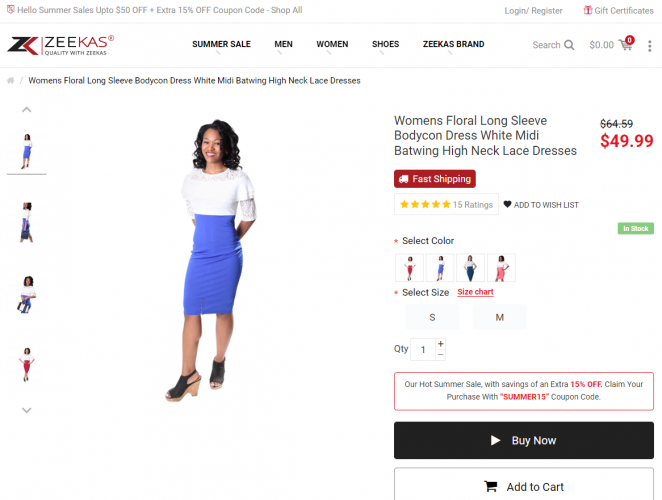The width and height of the screenshot is (662, 500).
Task: Open the shopping cart icon
Action: click(626, 44)
